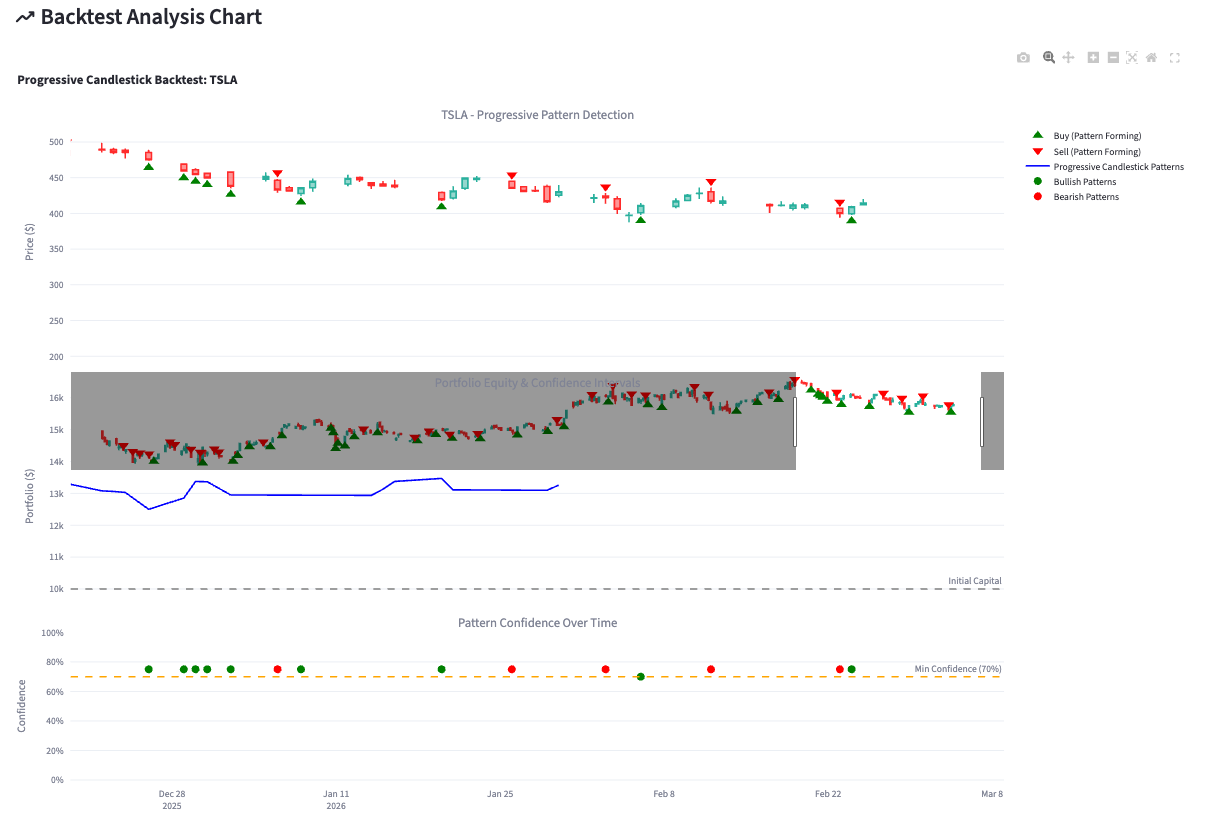Click the trending-line icon beside Backtest Analysis Chart
This screenshot has width=1206, height=830.
pos(25,16)
